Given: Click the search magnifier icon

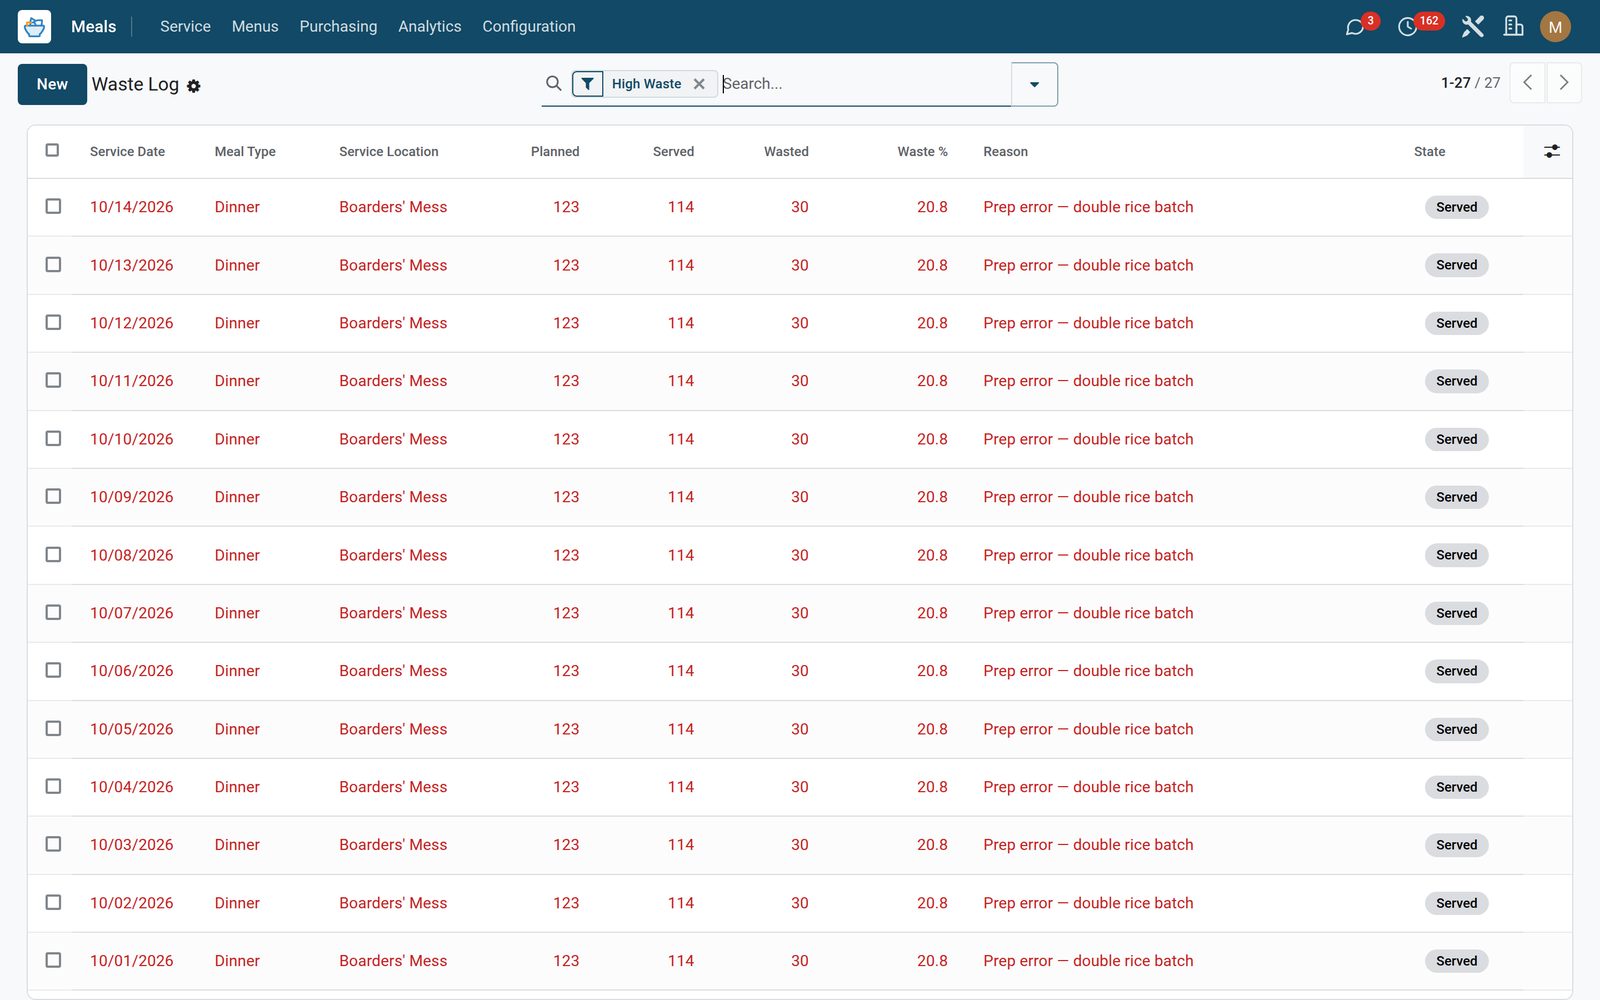Looking at the screenshot, I should [x=553, y=84].
